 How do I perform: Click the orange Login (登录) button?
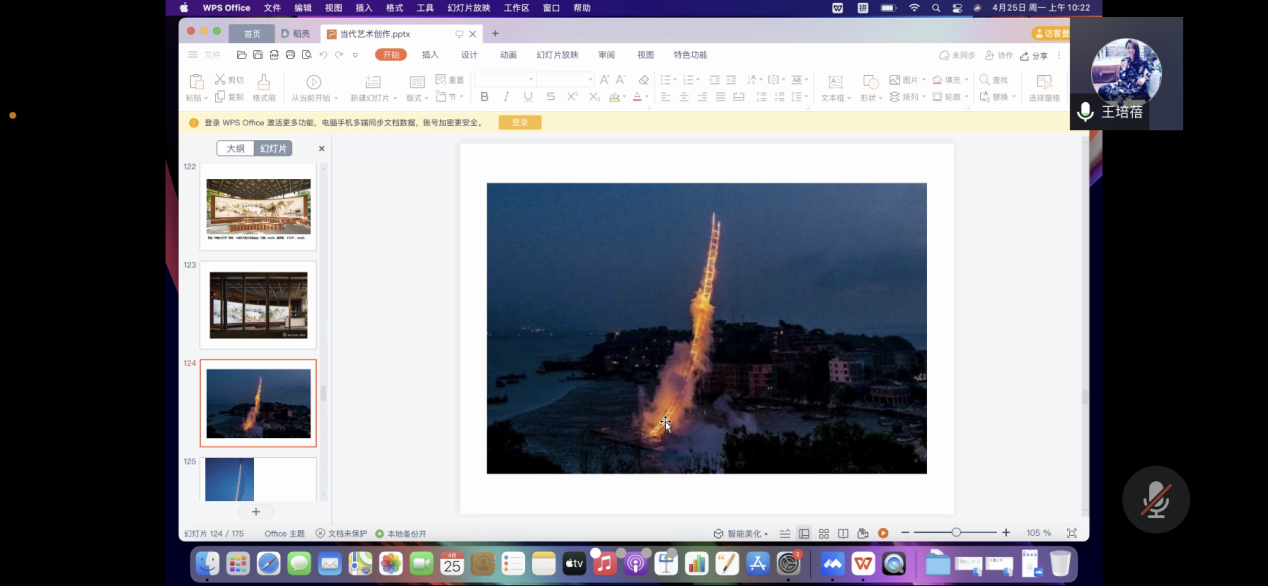[520, 122]
